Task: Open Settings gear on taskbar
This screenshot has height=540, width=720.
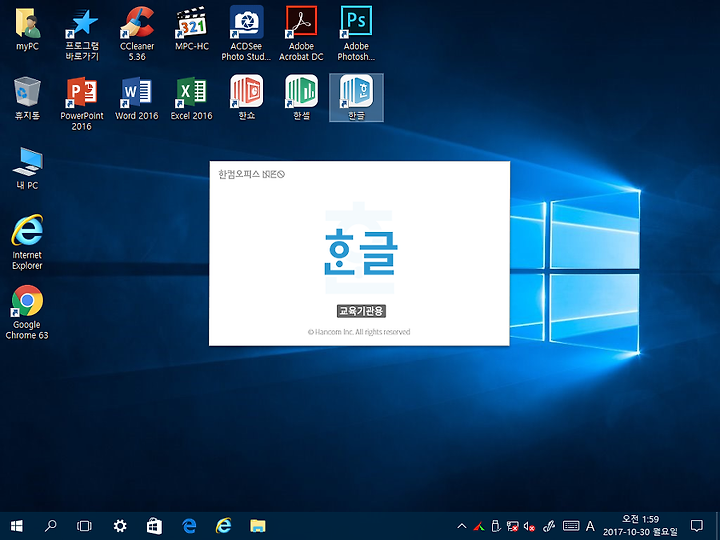Action: point(120,526)
